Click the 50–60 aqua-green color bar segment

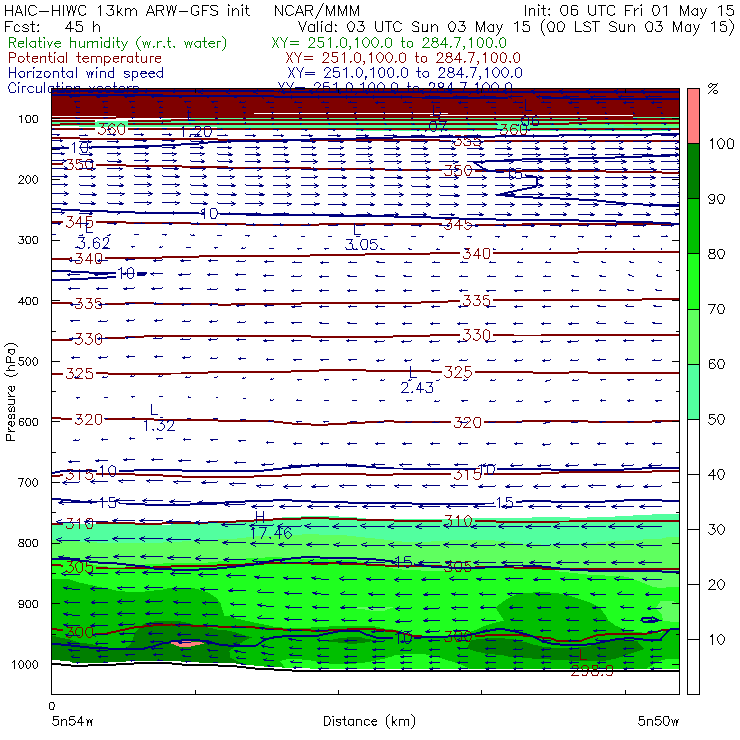(693, 391)
